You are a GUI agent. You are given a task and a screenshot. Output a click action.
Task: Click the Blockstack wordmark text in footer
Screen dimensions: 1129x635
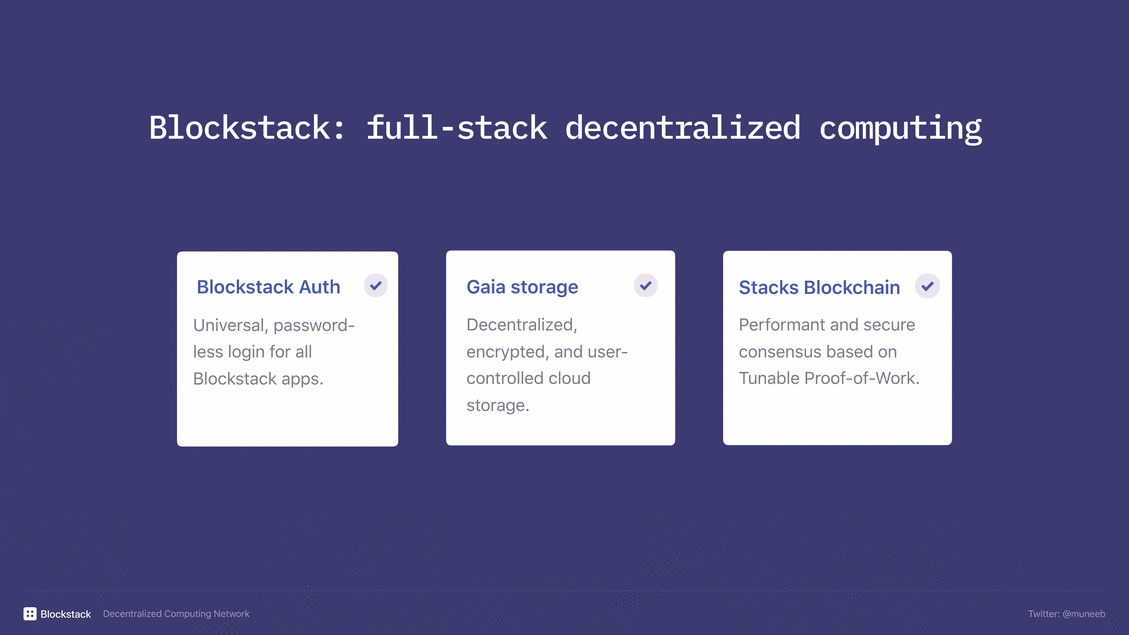tap(66, 614)
